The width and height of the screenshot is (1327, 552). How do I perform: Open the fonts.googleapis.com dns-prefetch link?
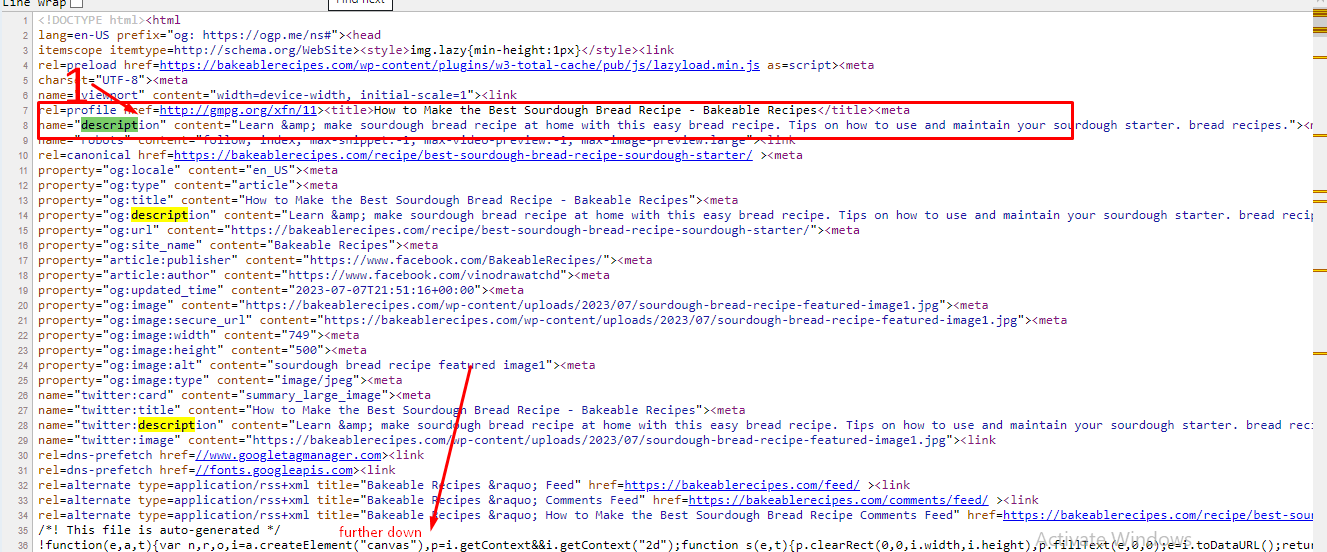[x=275, y=470]
